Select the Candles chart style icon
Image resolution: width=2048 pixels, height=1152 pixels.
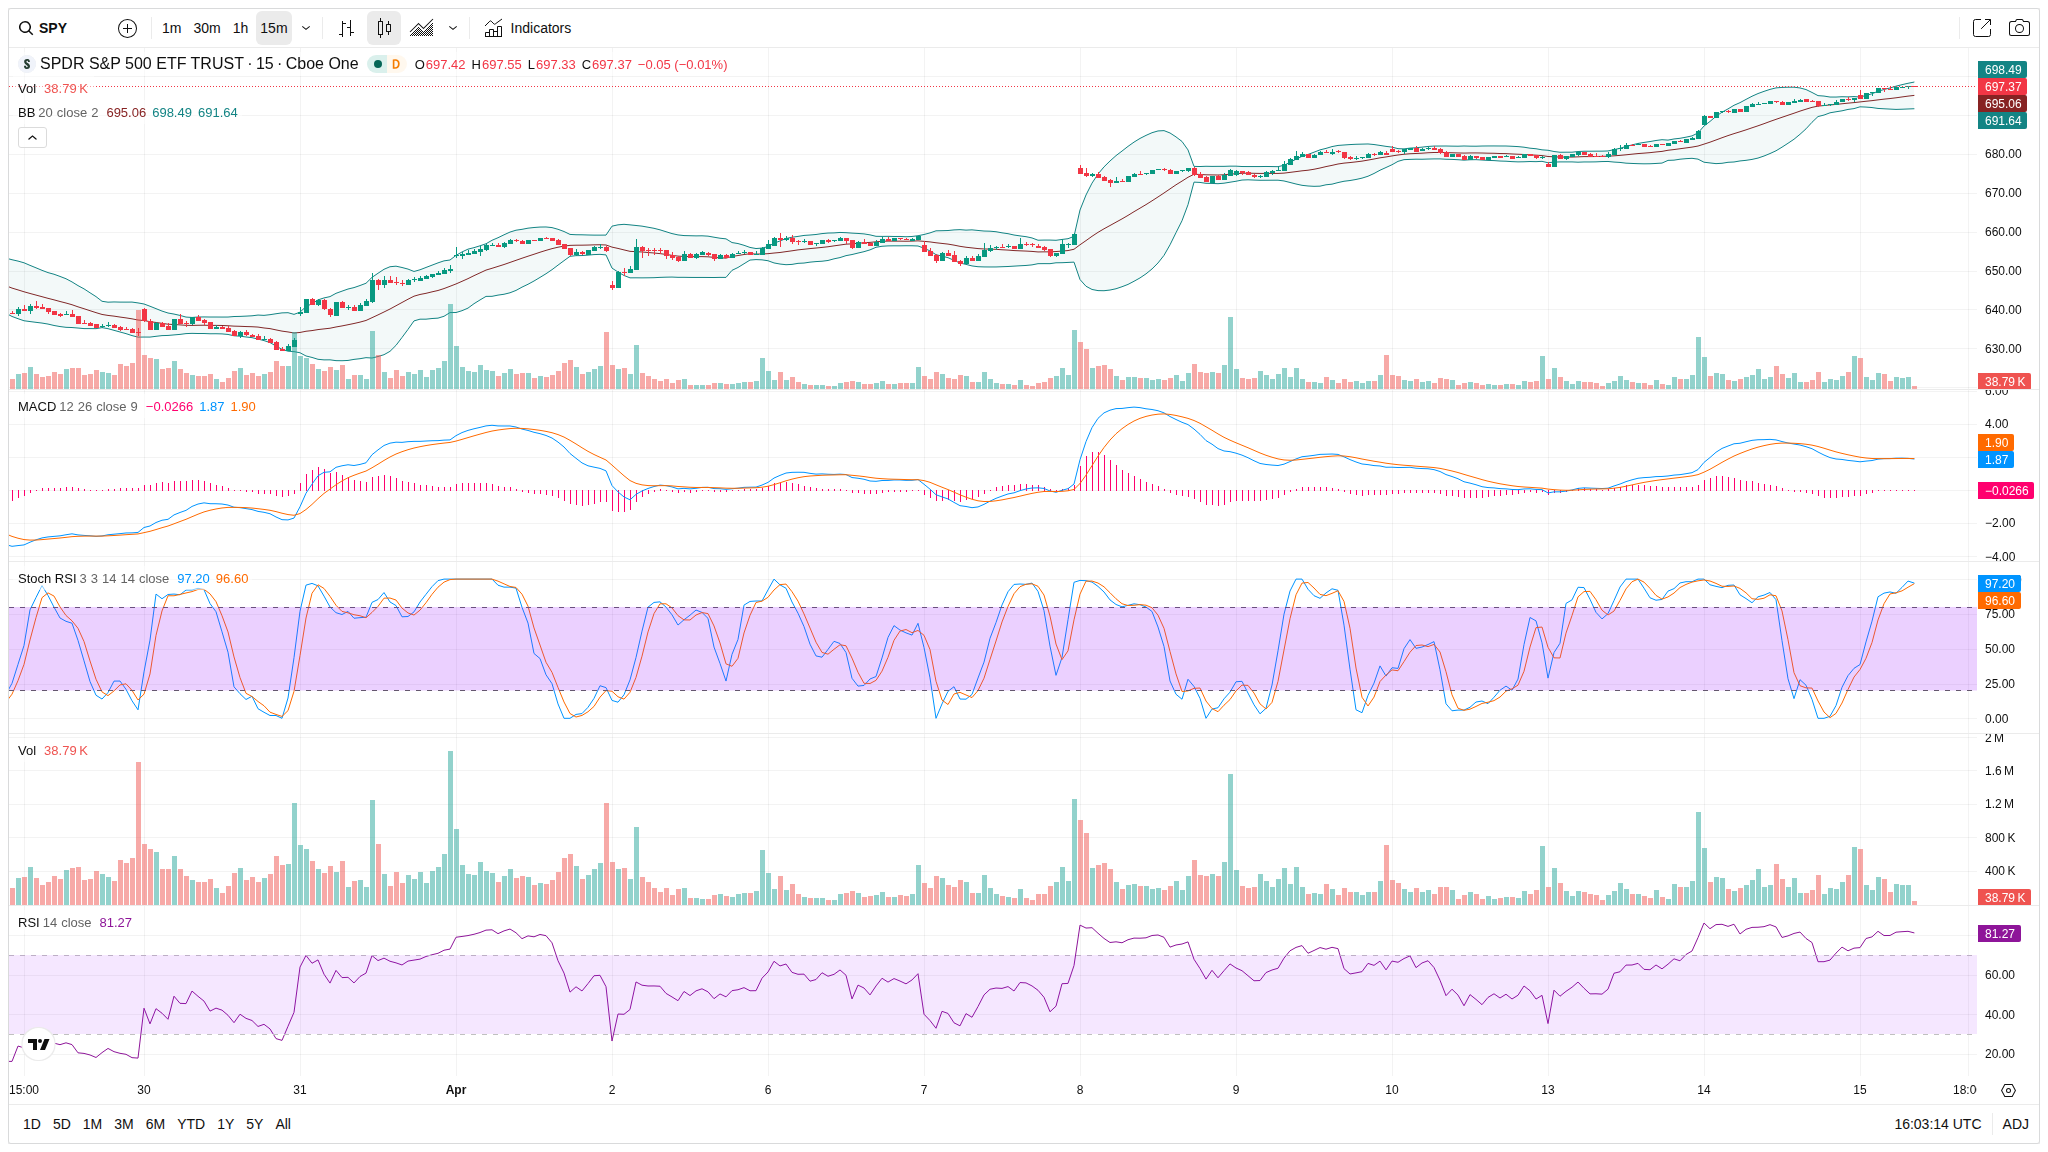tap(384, 28)
